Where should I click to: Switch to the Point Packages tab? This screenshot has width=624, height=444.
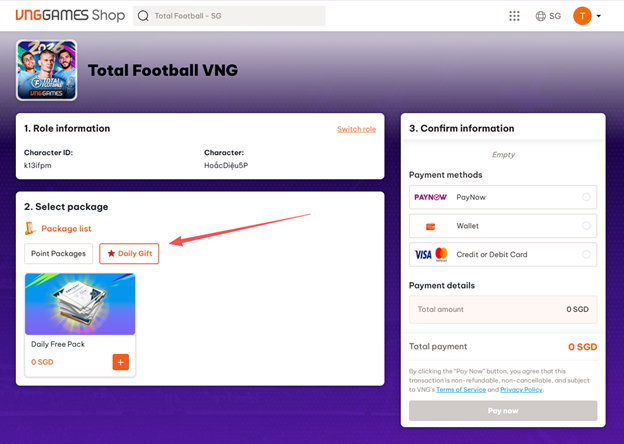click(58, 254)
